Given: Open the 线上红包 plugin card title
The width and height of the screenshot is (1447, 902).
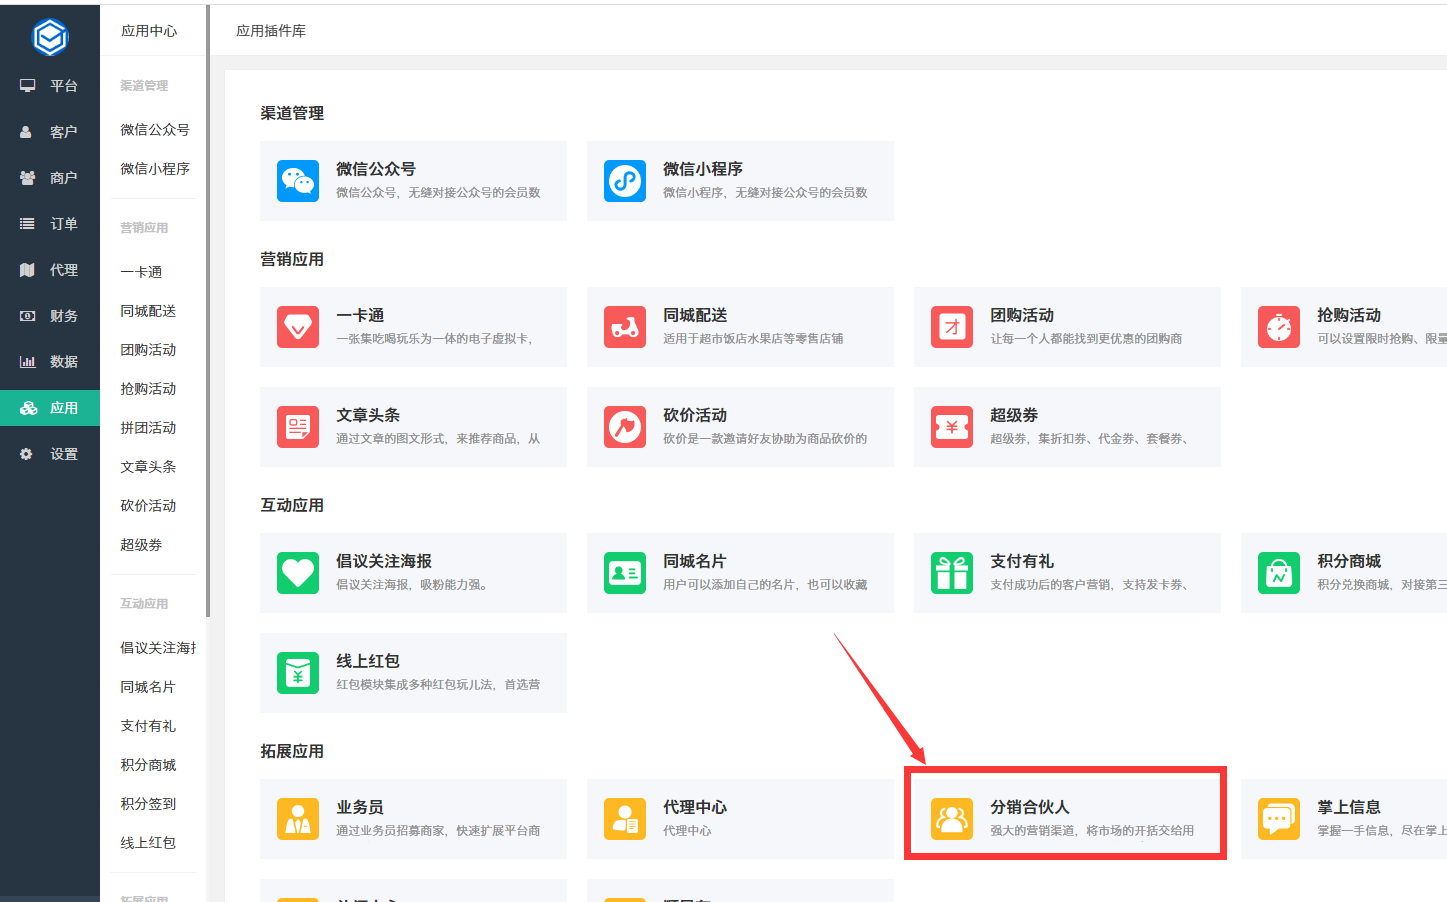Looking at the screenshot, I should click(x=368, y=661).
